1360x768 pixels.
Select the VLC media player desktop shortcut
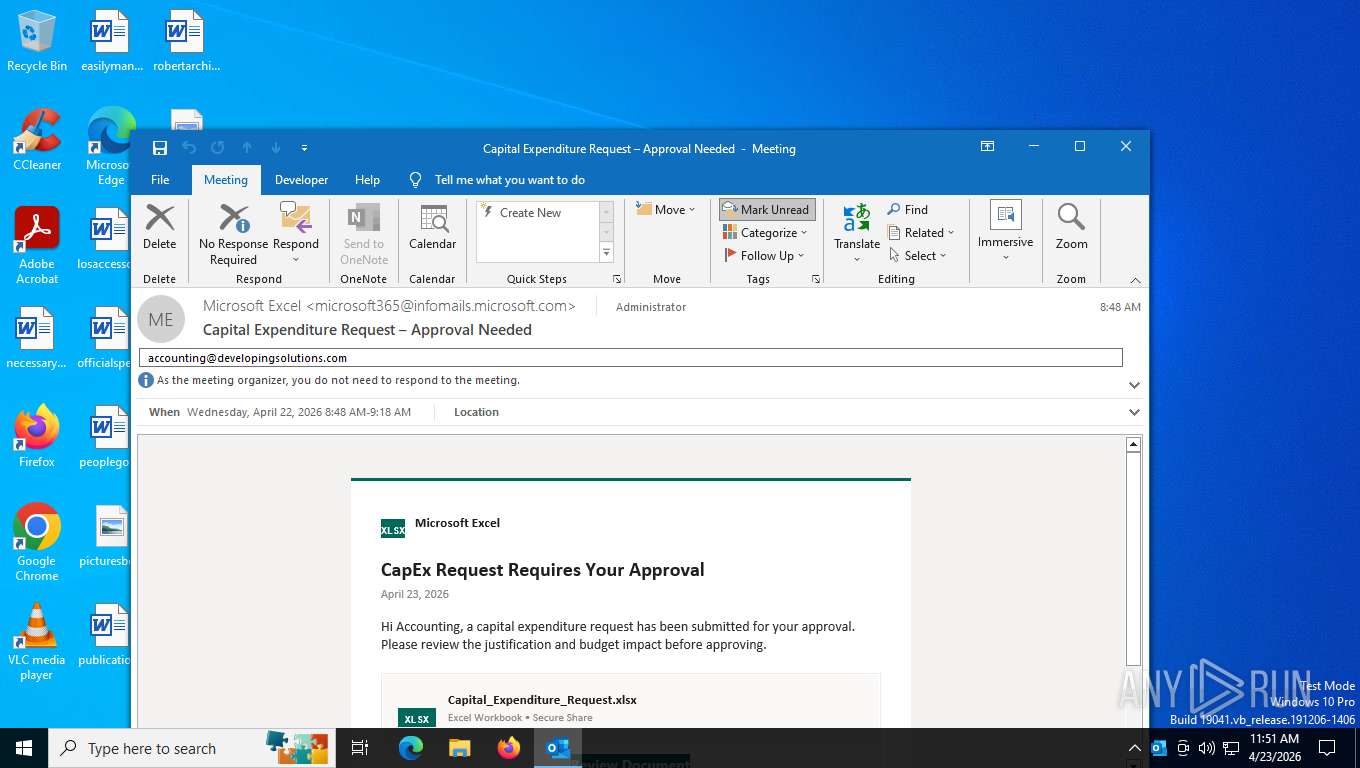click(x=37, y=642)
